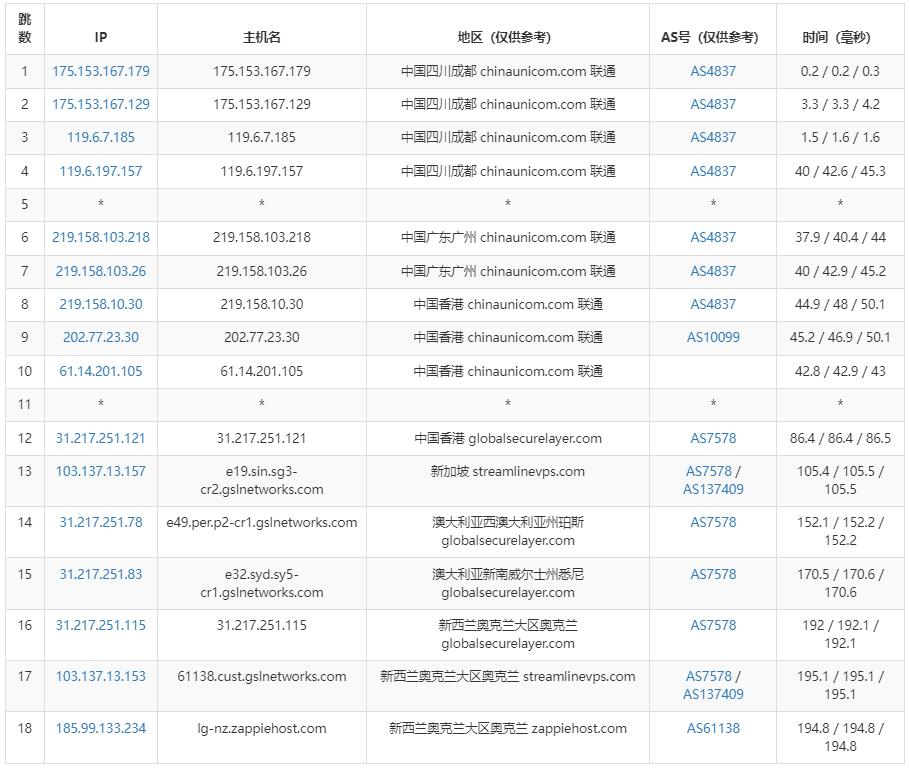
Task: Click AS4837 link in hop 4 row
Action: tap(713, 171)
